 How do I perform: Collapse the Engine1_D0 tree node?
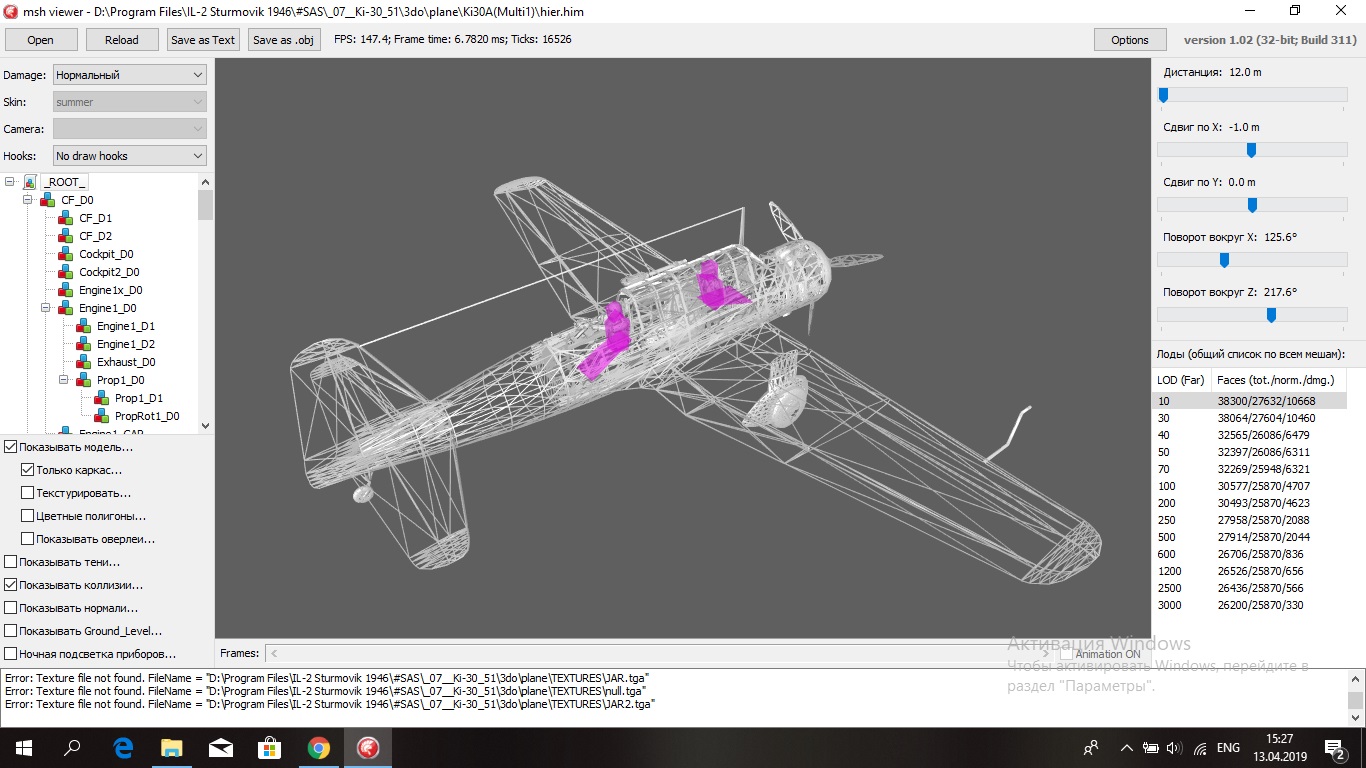click(46, 308)
